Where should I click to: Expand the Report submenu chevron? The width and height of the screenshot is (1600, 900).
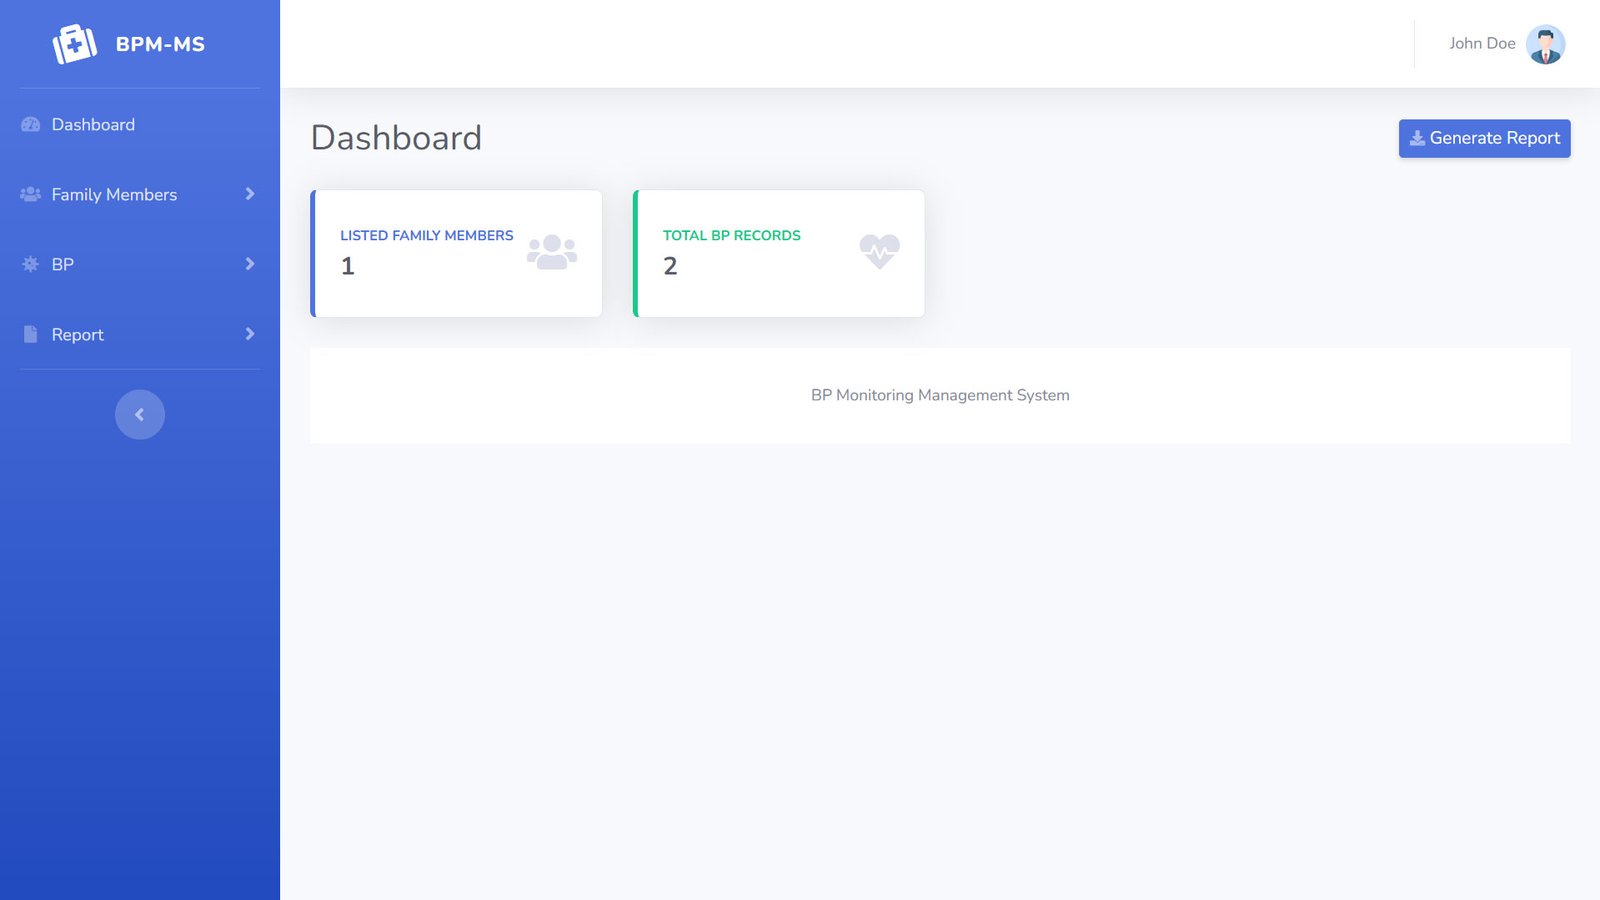250,334
